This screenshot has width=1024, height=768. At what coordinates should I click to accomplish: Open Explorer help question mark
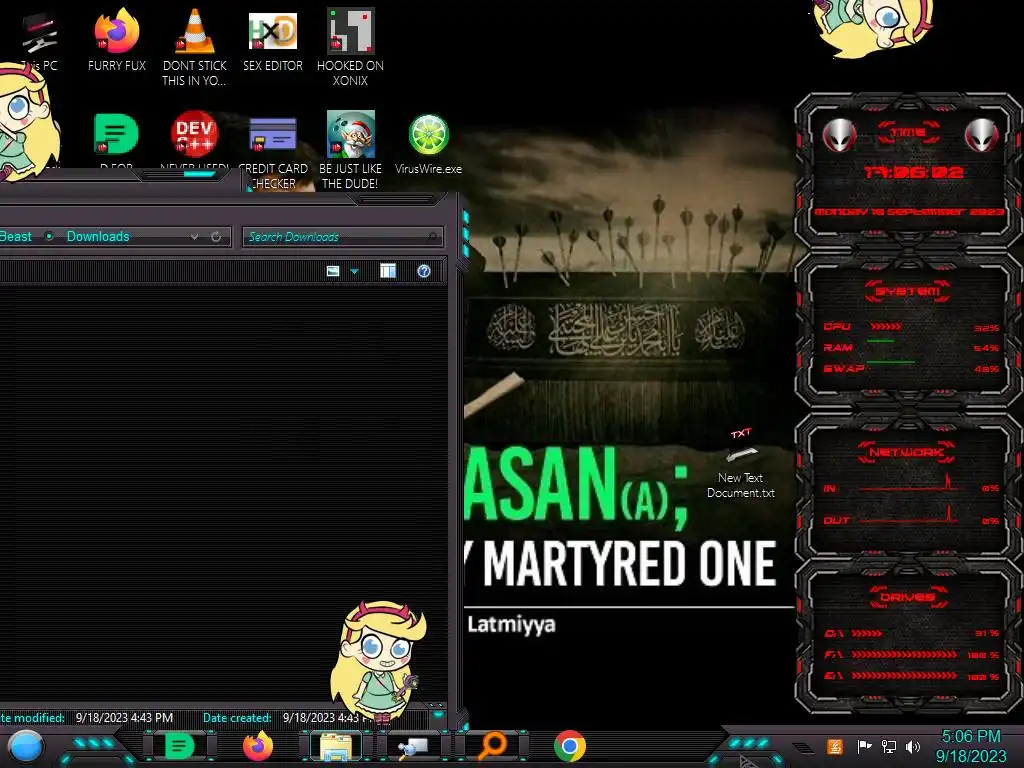click(424, 271)
